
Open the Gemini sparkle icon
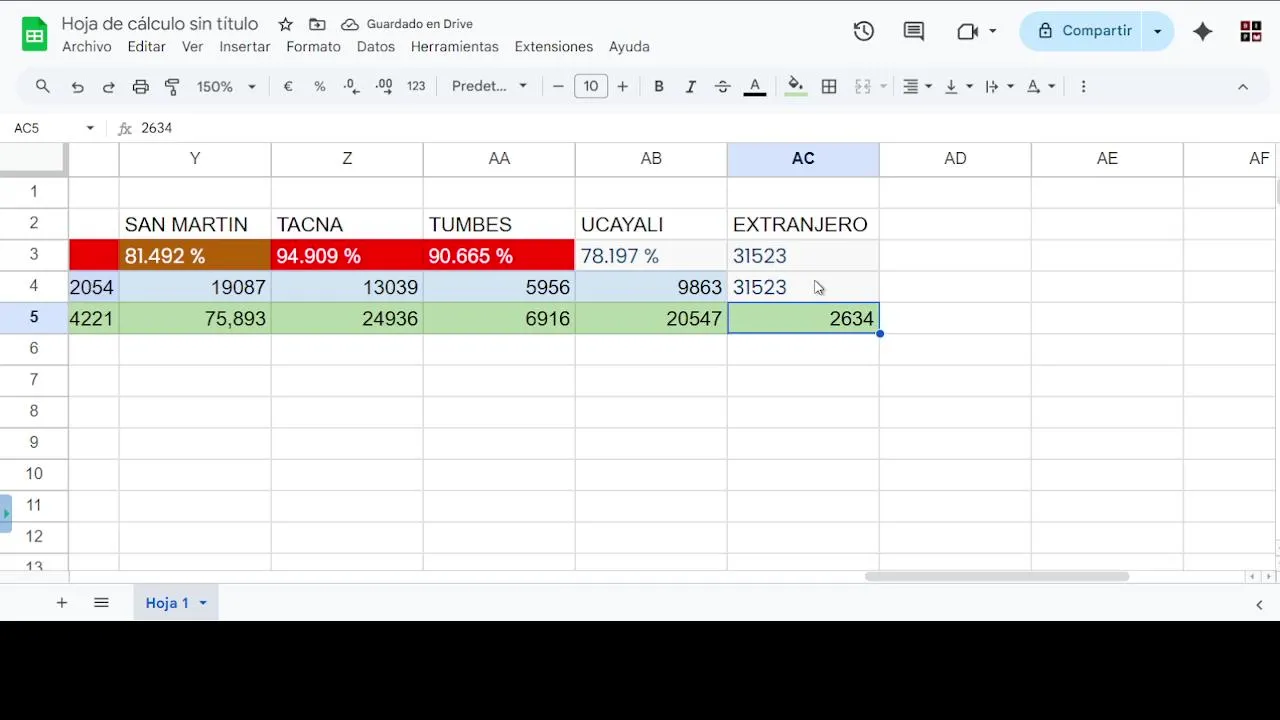tap(1203, 31)
